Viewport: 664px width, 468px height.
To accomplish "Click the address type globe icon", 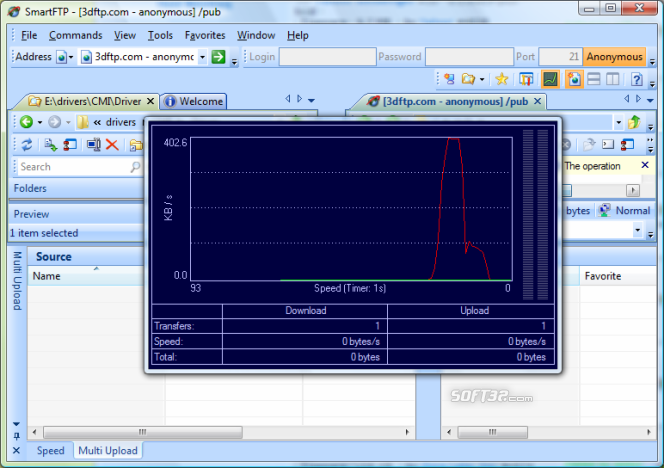I will (62, 57).
